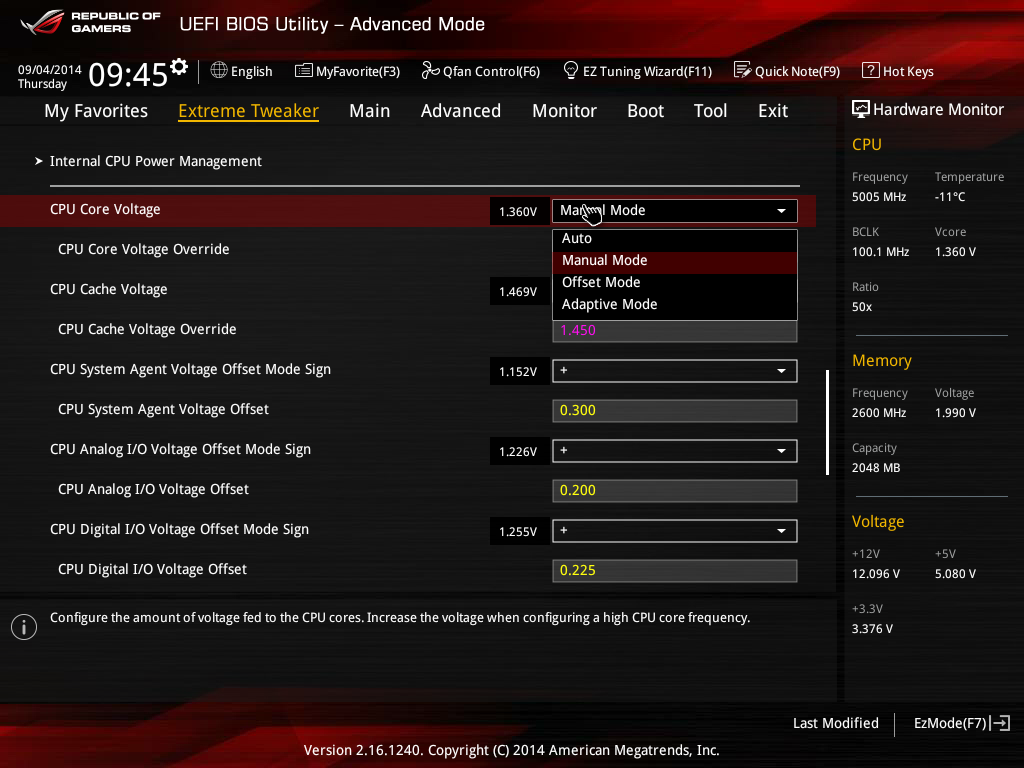Click the settings gear next to the clock
1024x768 pixels.
(179, 66)
